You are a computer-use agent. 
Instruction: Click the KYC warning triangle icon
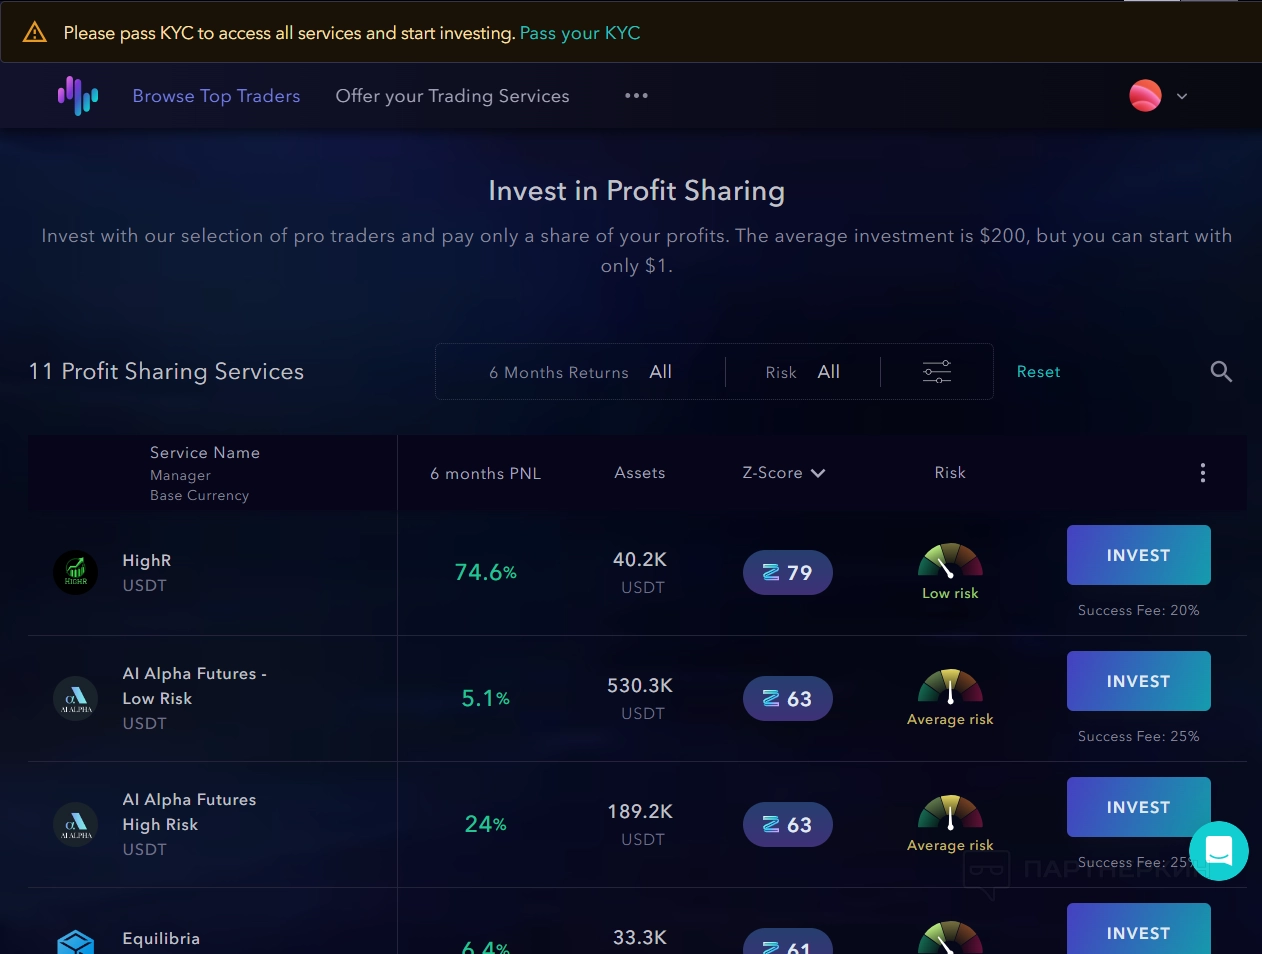click(35, 33)
